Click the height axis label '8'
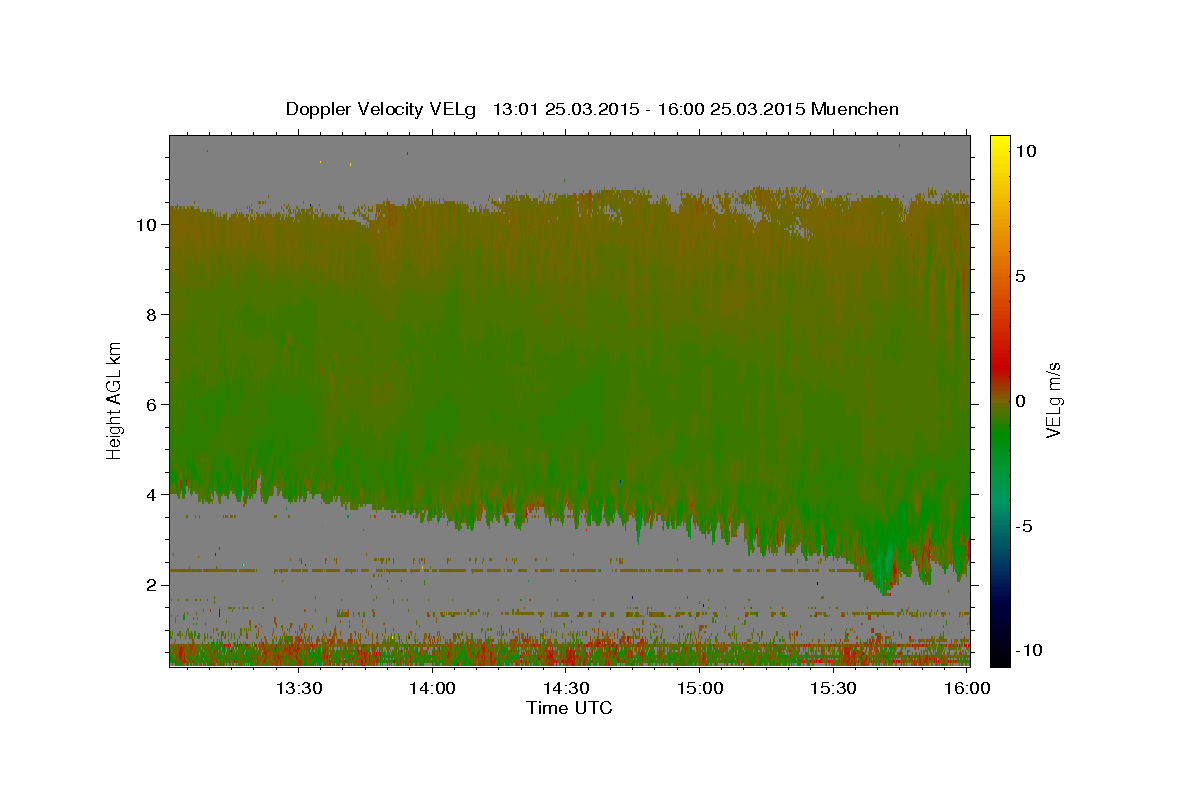This screenshot has height=800, width=1200. [x=152, y=315]
